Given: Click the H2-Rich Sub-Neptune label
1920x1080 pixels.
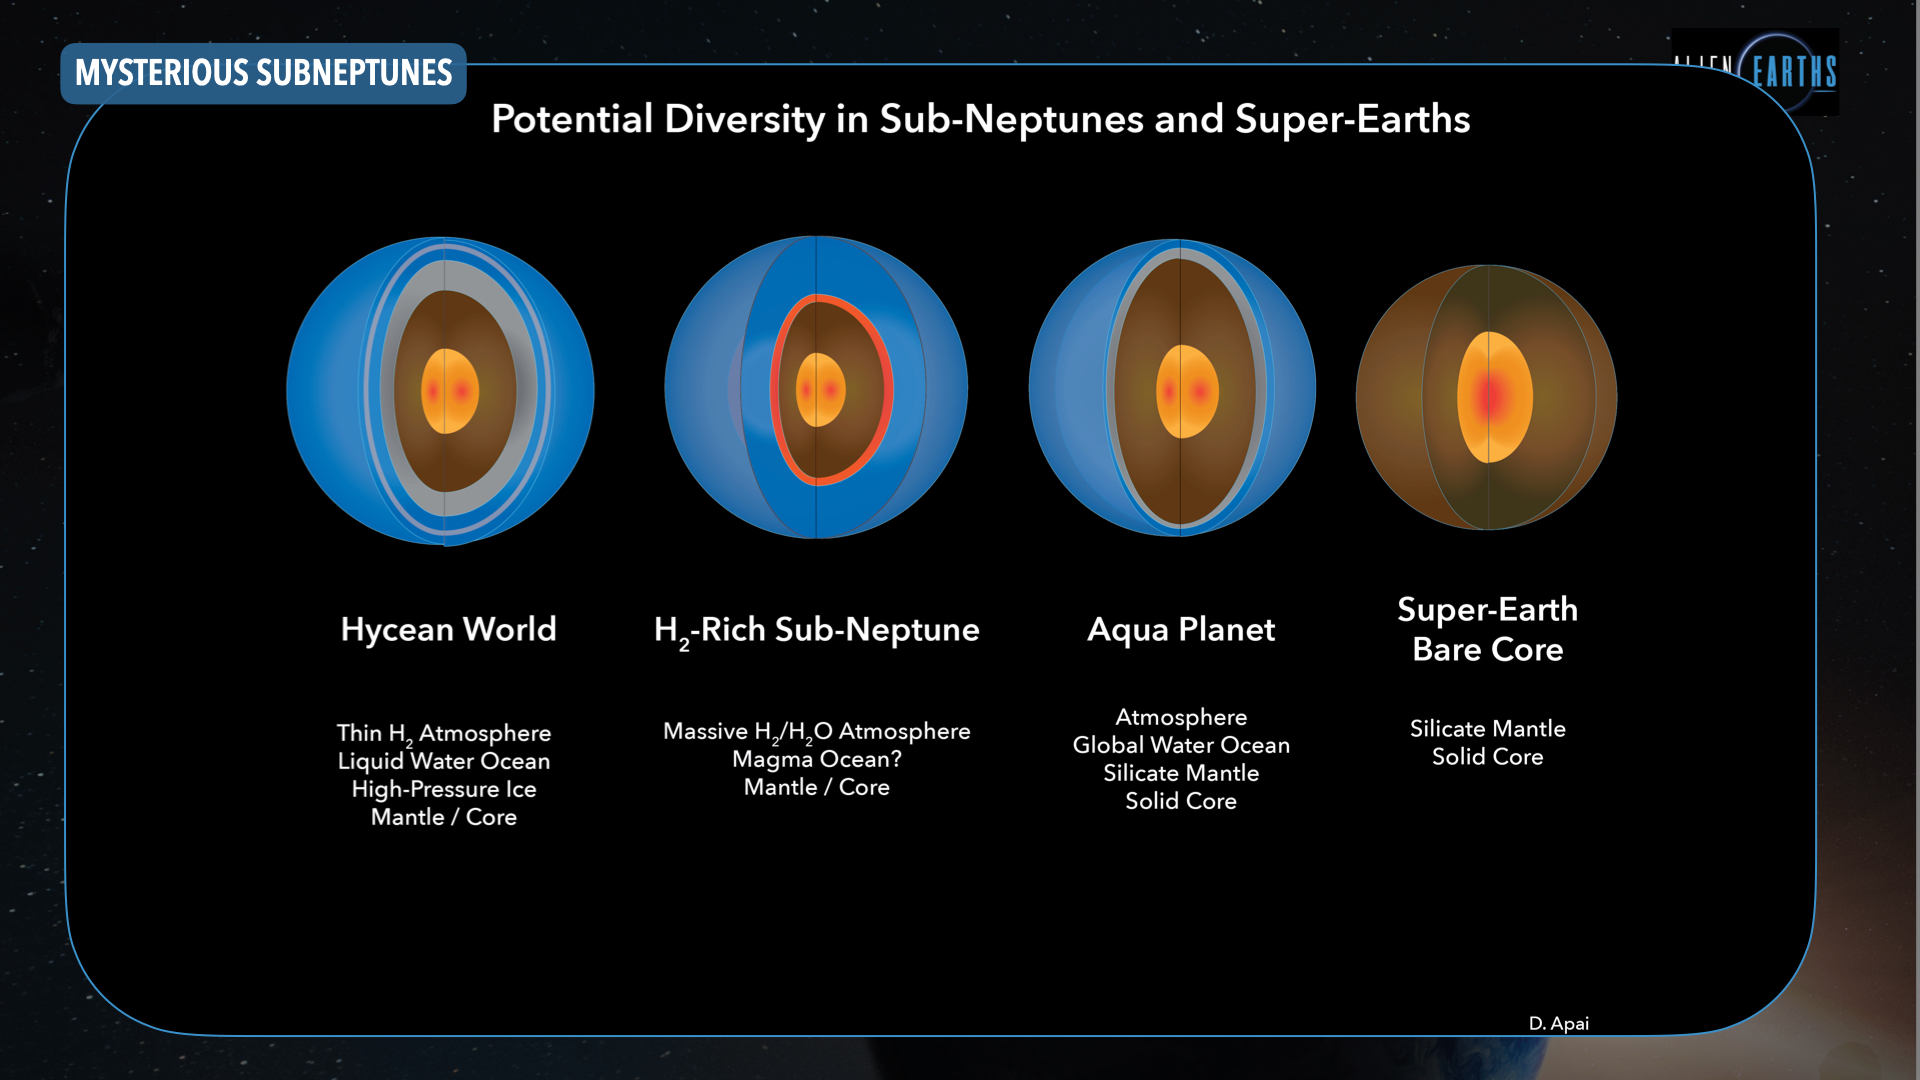Looking at the screenshot, I should [x=816, y=630].
